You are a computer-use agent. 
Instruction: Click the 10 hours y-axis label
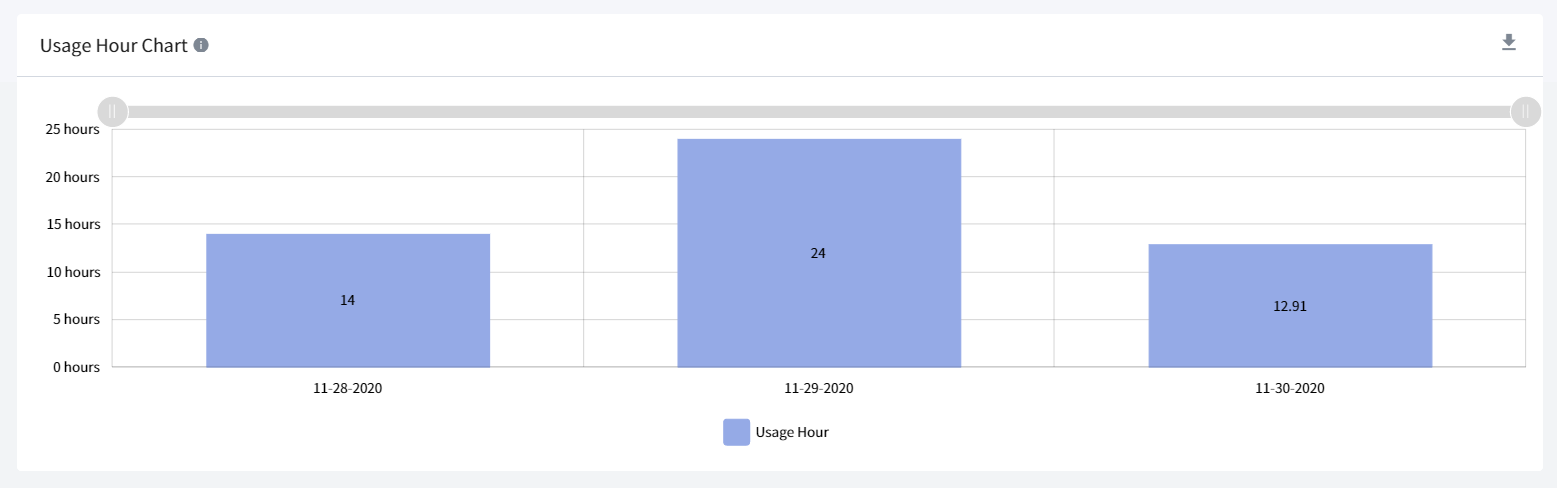coord(73,272)
